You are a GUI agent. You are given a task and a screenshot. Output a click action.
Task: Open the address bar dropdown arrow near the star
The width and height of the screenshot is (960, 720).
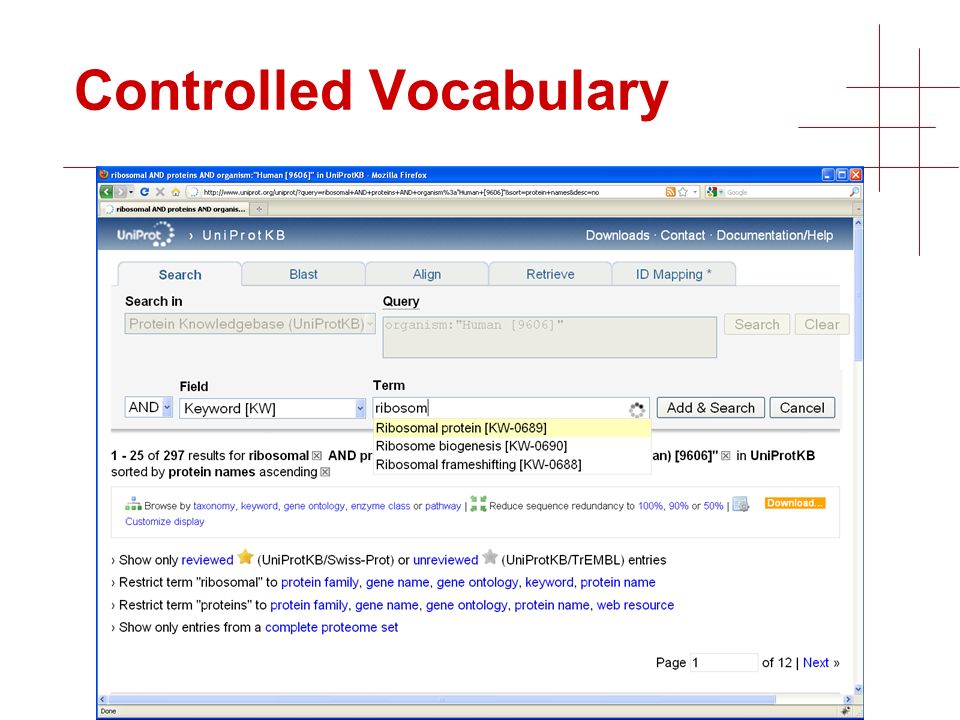(x=695, y=192)
